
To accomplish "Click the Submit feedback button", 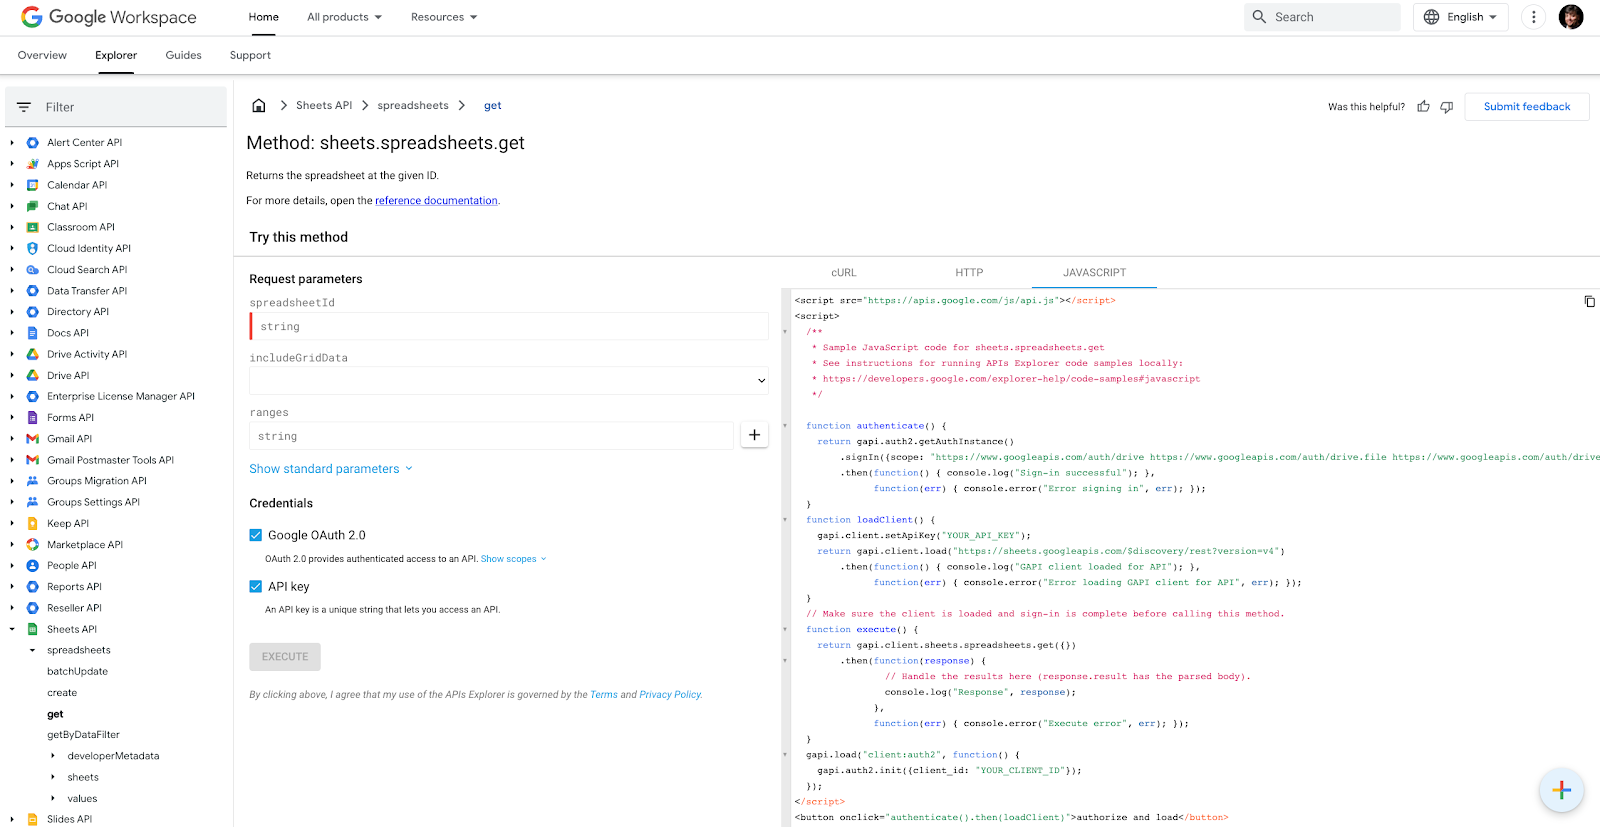I will point(1527,107).
